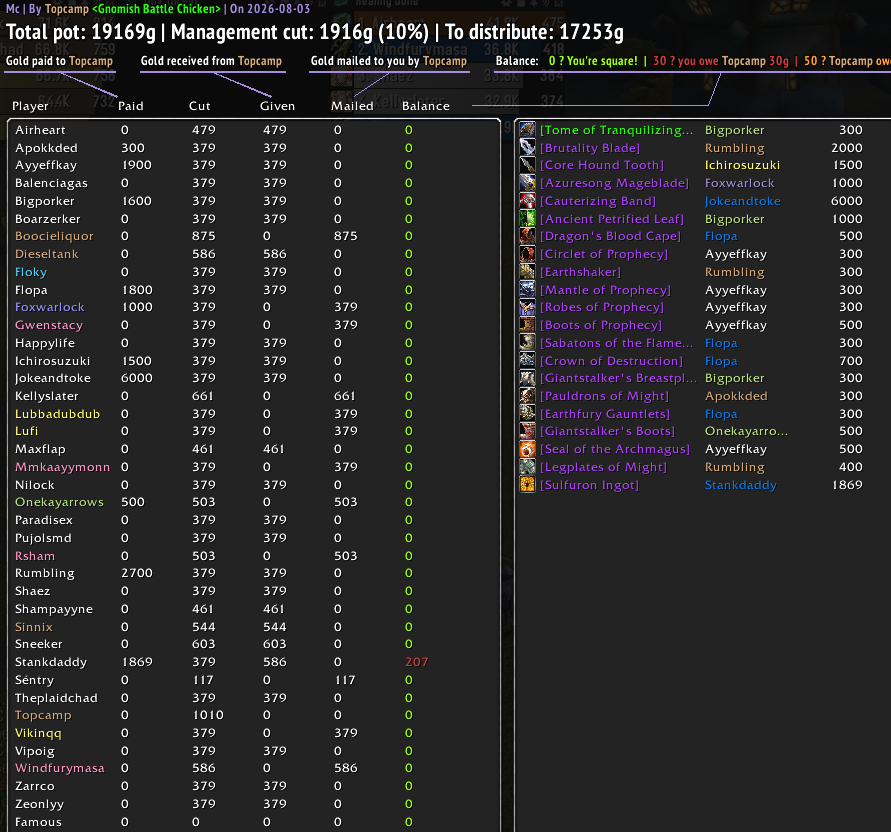Click the Gold received from Topcamp legend

pyautogui.click(x=211, y=61)
